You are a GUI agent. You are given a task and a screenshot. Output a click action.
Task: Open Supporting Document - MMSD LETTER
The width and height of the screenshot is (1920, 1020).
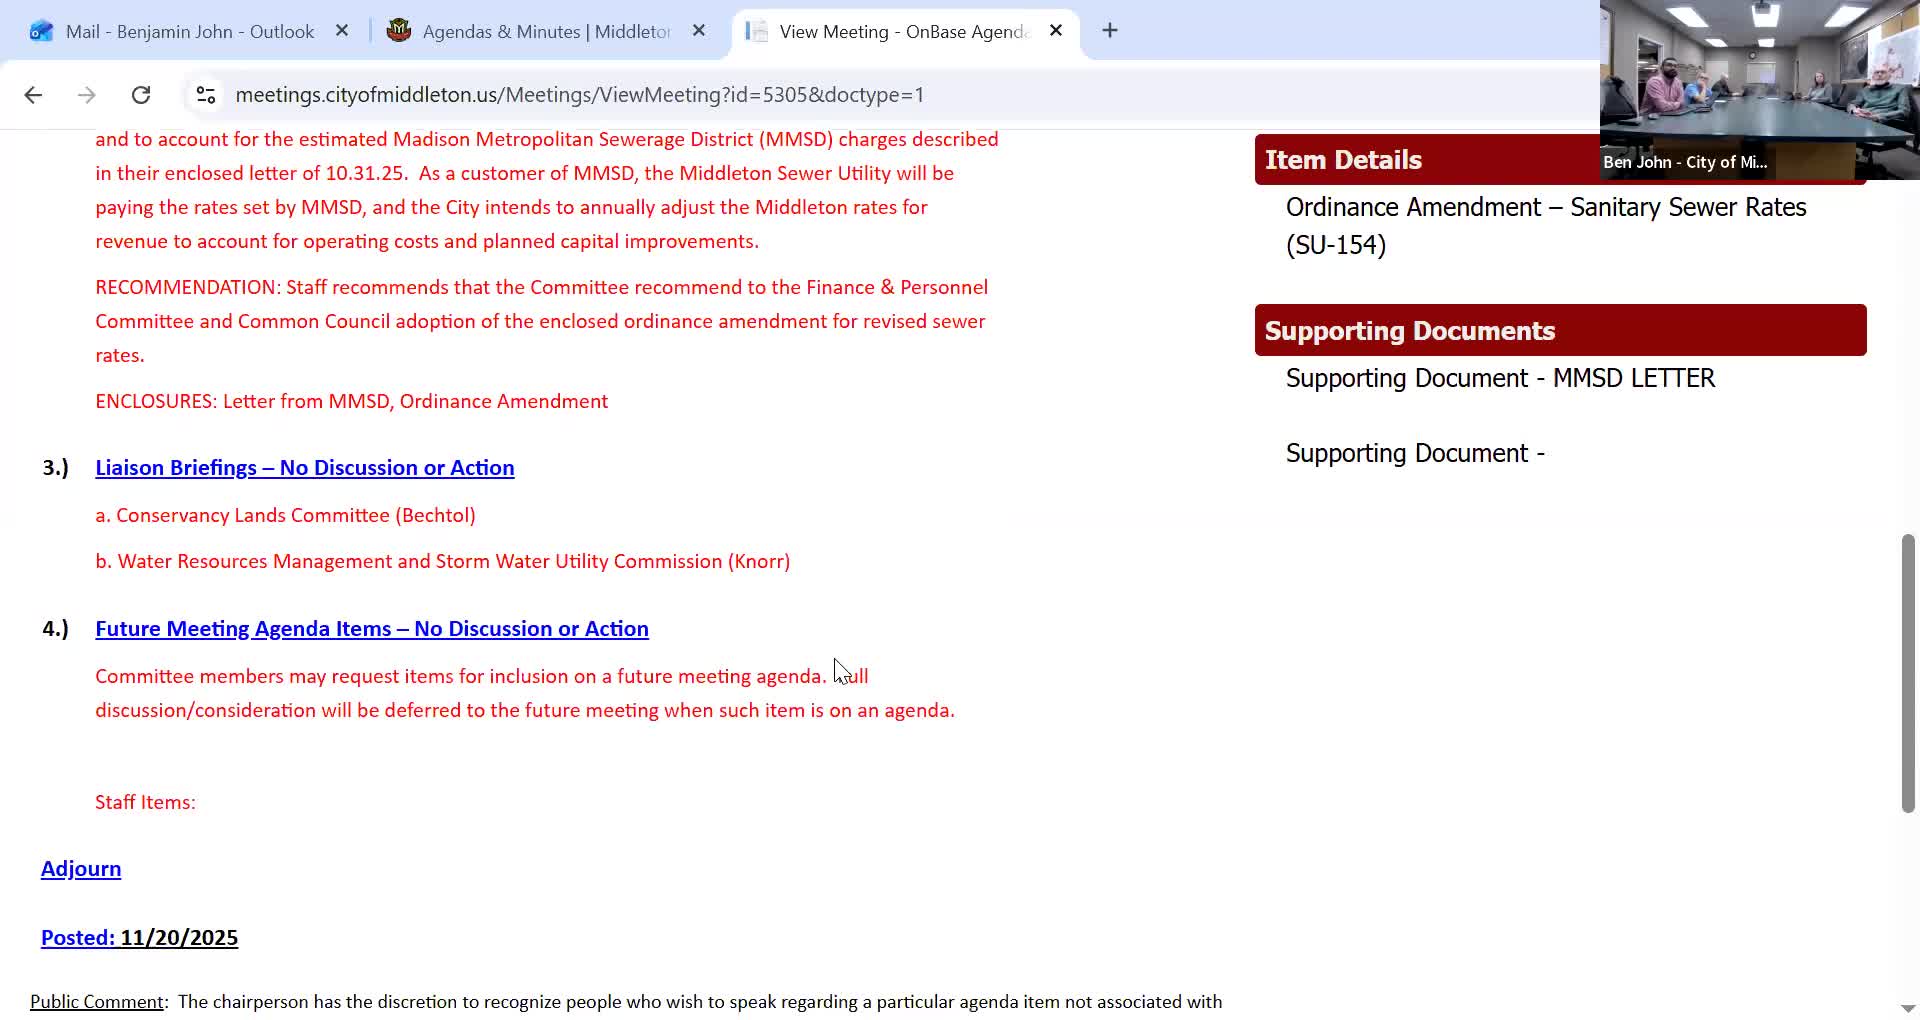[1500, 378]
